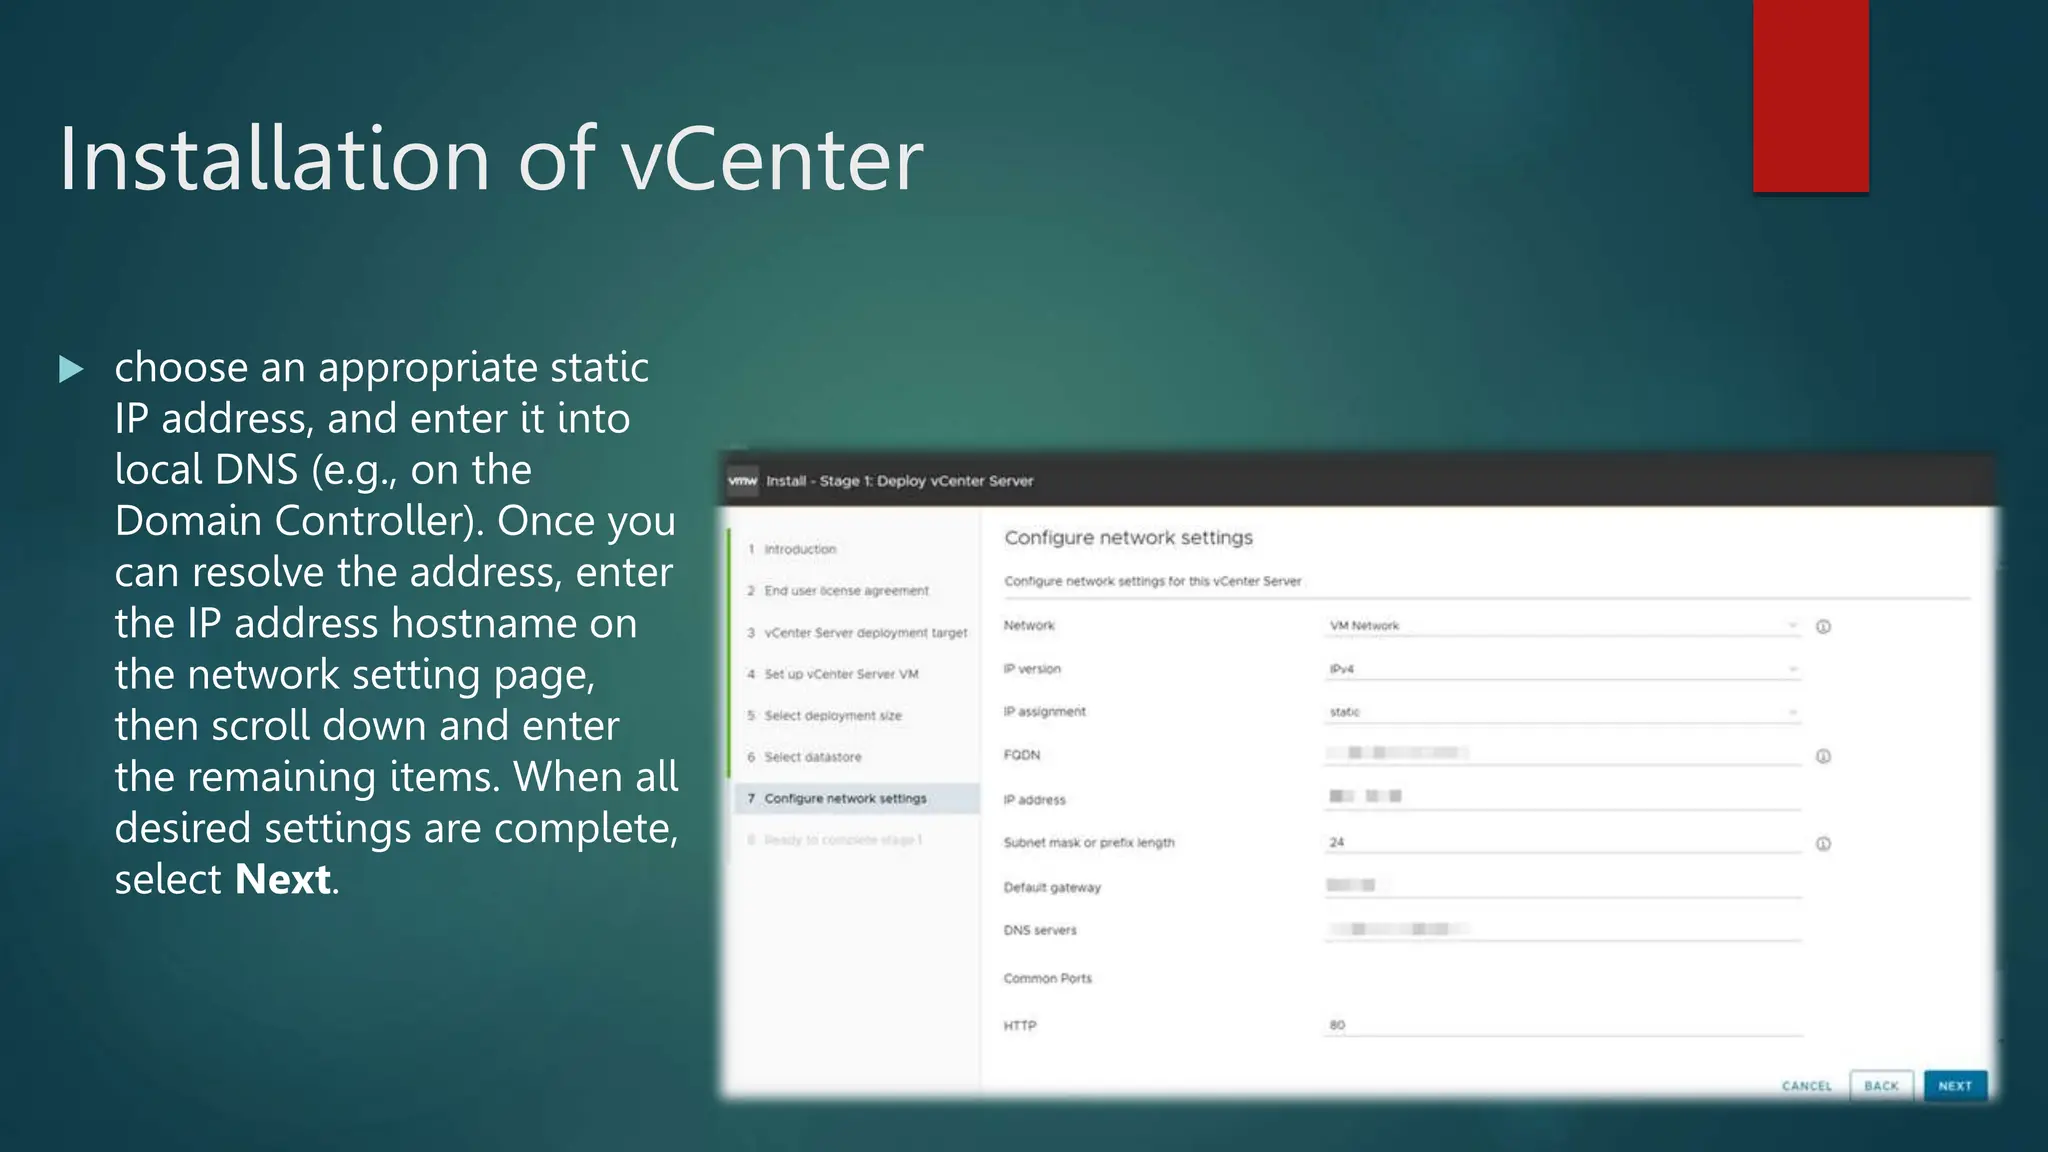The width and height of the screenshot is (2048, 1152).
Task: Select step 7 Configure network settings
Action: 855,798
